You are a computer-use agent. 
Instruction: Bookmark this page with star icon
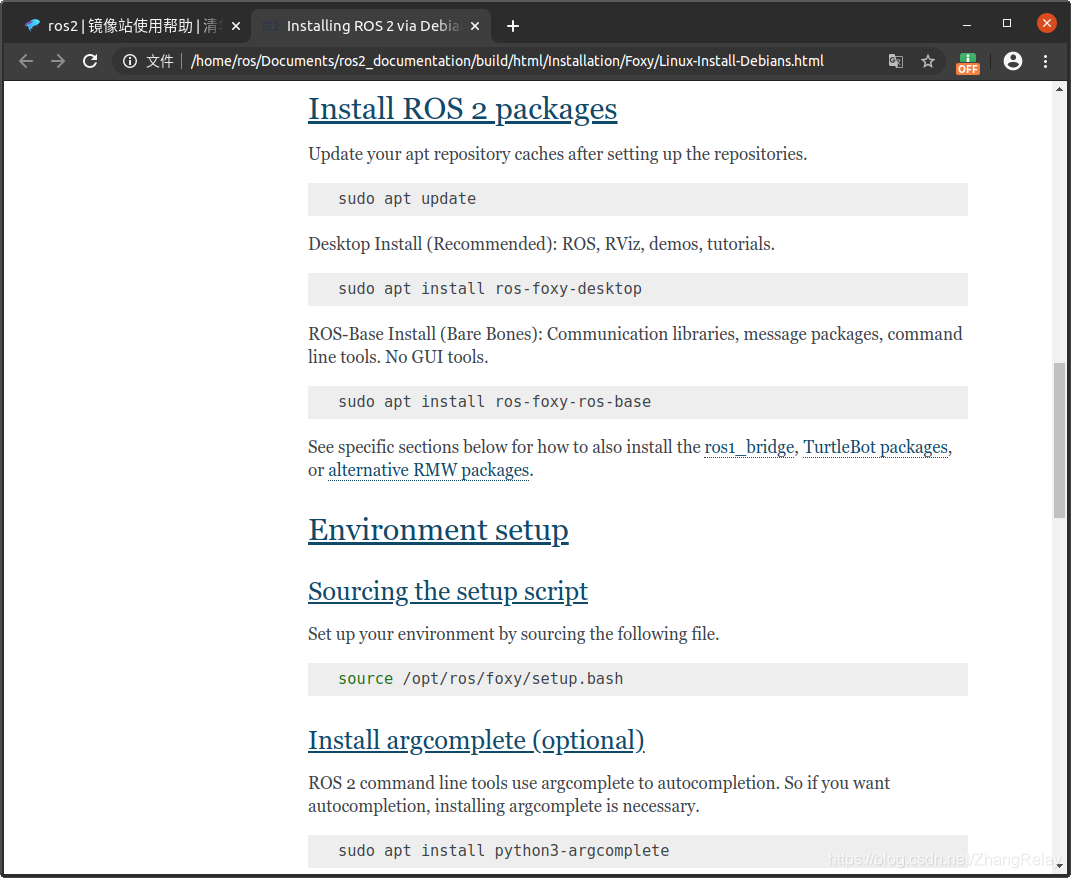tap(928, 61)
